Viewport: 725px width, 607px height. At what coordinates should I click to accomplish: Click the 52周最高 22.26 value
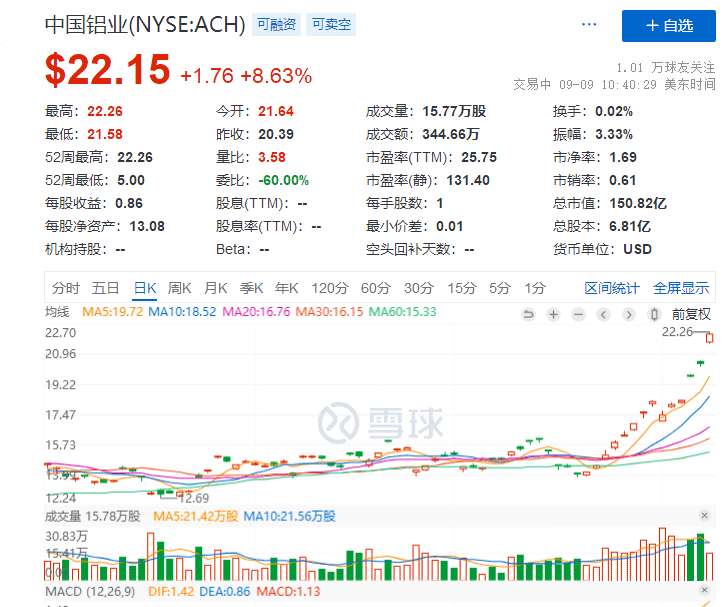tap(135, 157)
